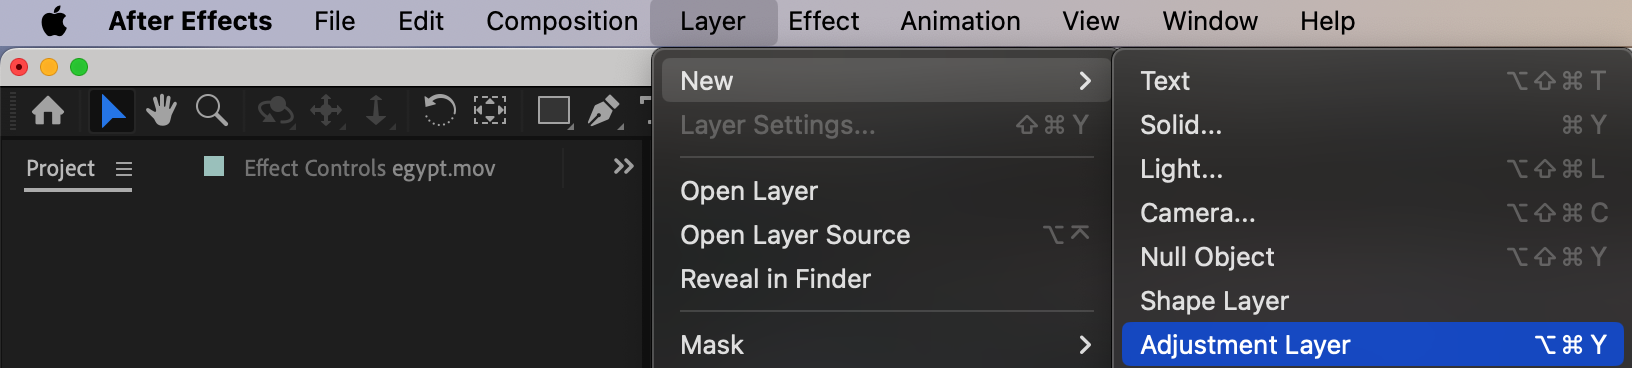Screen dimensions: 1632x368
Task: Select the Pan Behind anchor point tool
Action: click(x=489, y=110)
